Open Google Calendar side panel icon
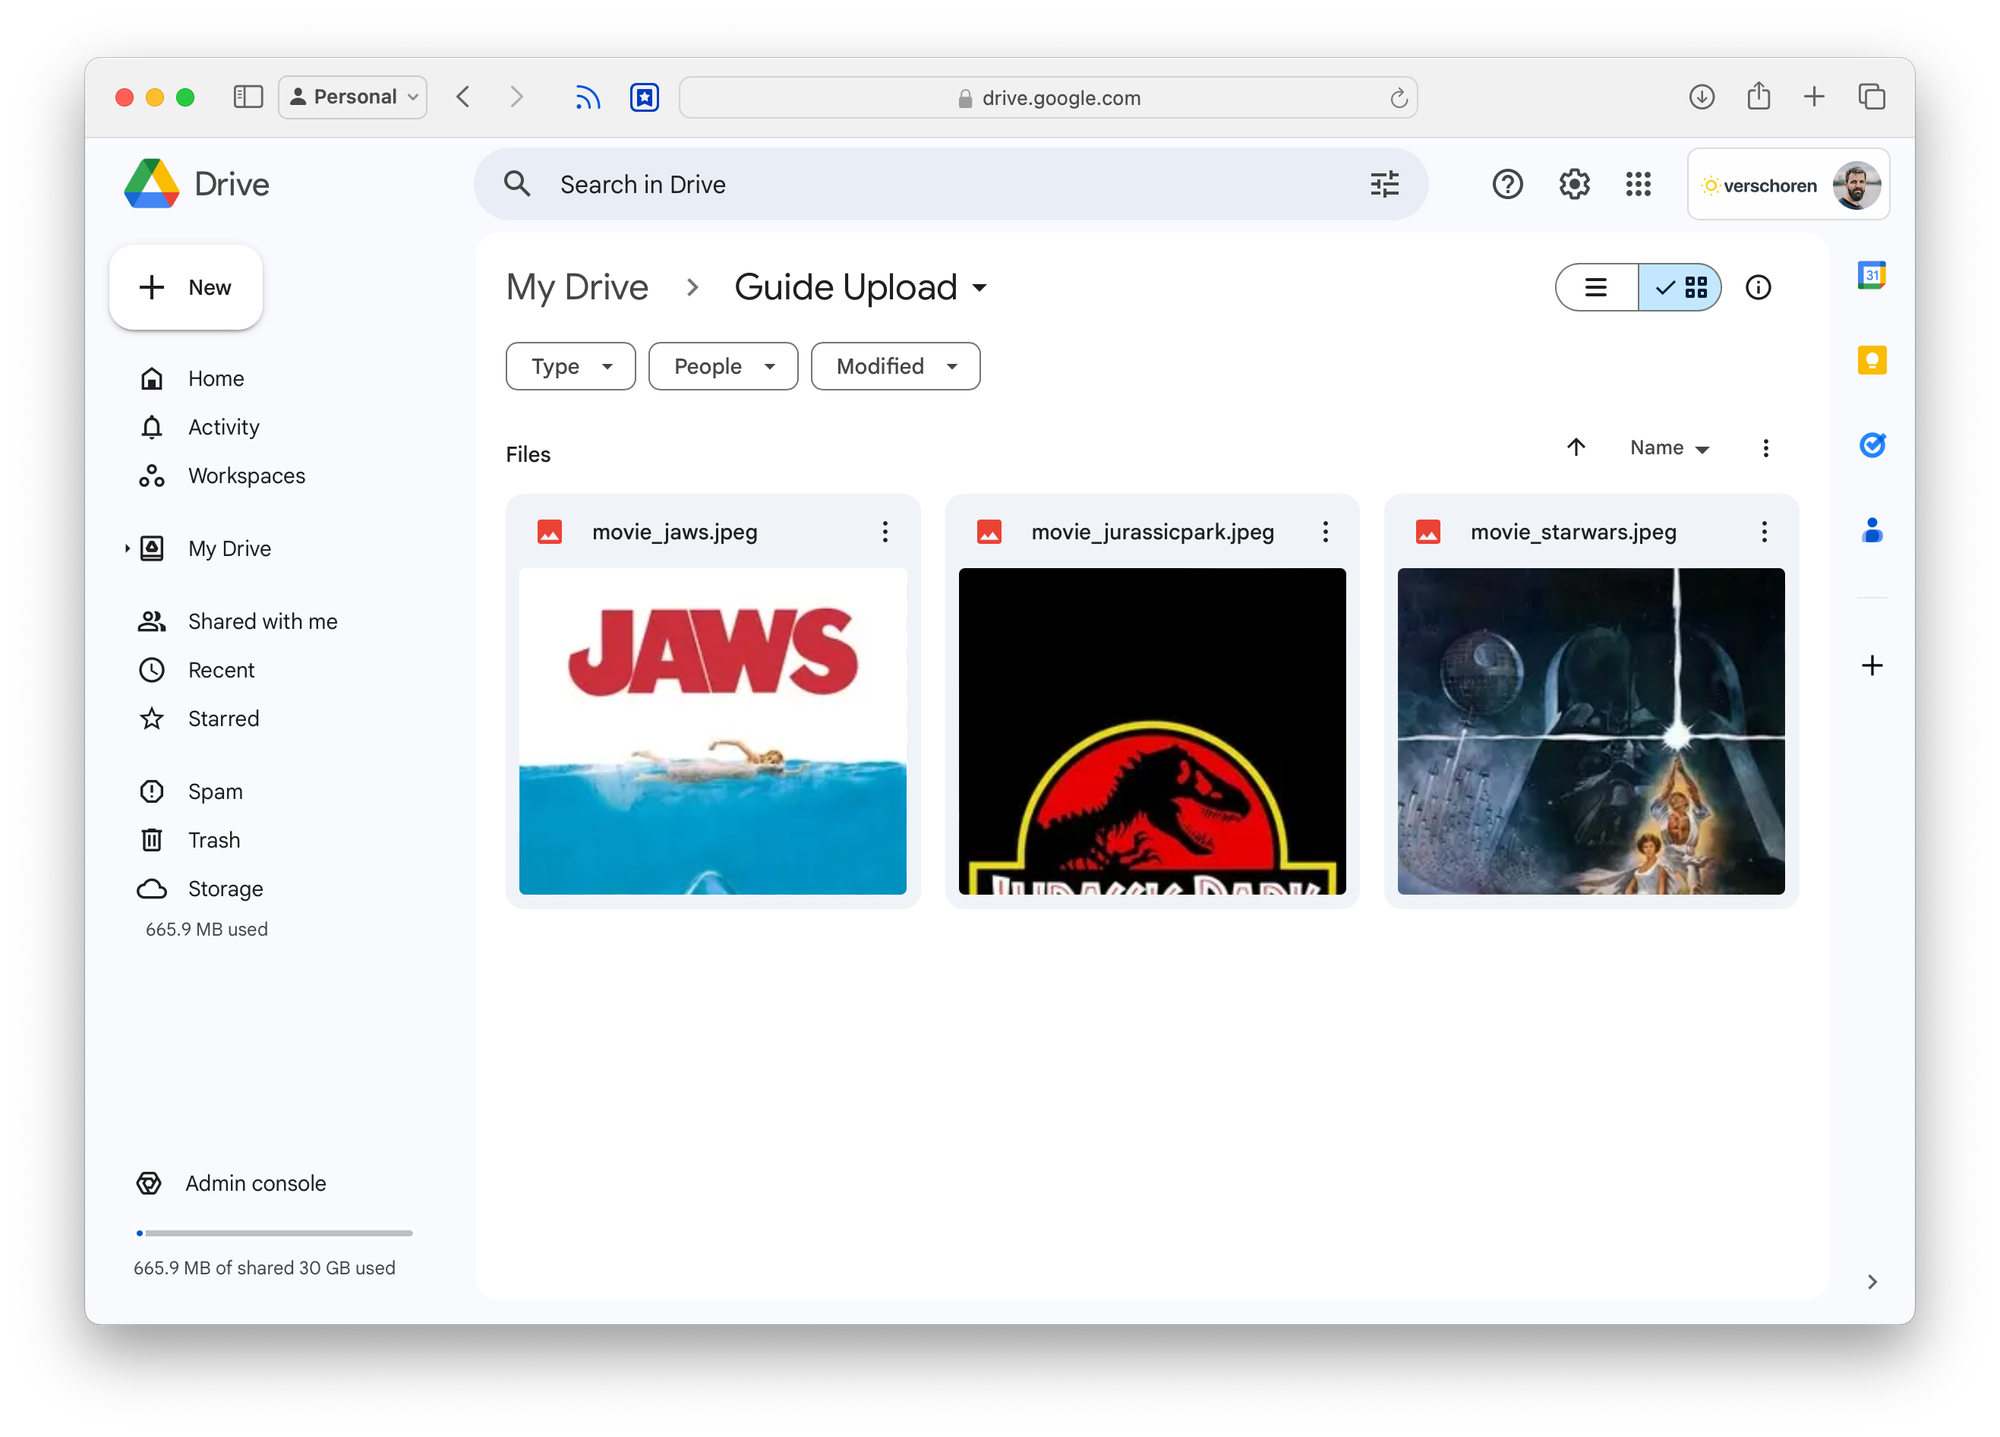The width and height of the screenshot is (2000, 1437). [1871, 275]
